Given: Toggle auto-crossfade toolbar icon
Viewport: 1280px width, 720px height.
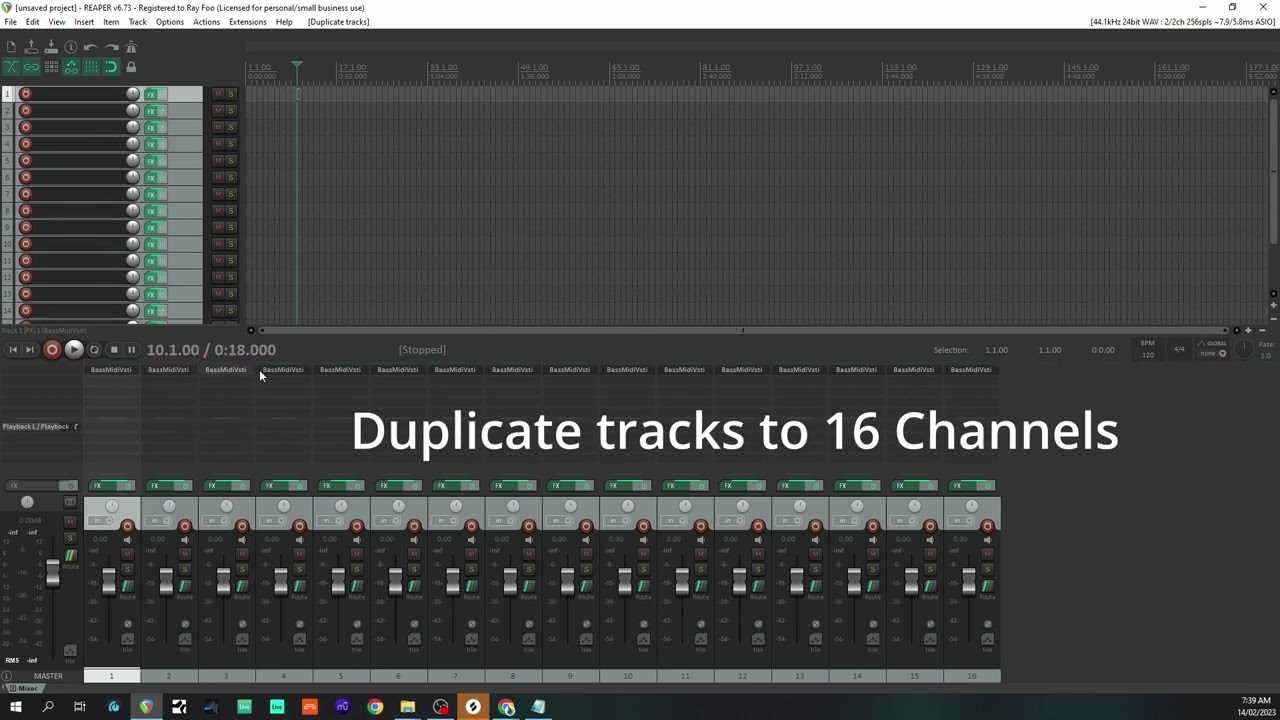Looking at the screenshot, I should coord(11,67).
